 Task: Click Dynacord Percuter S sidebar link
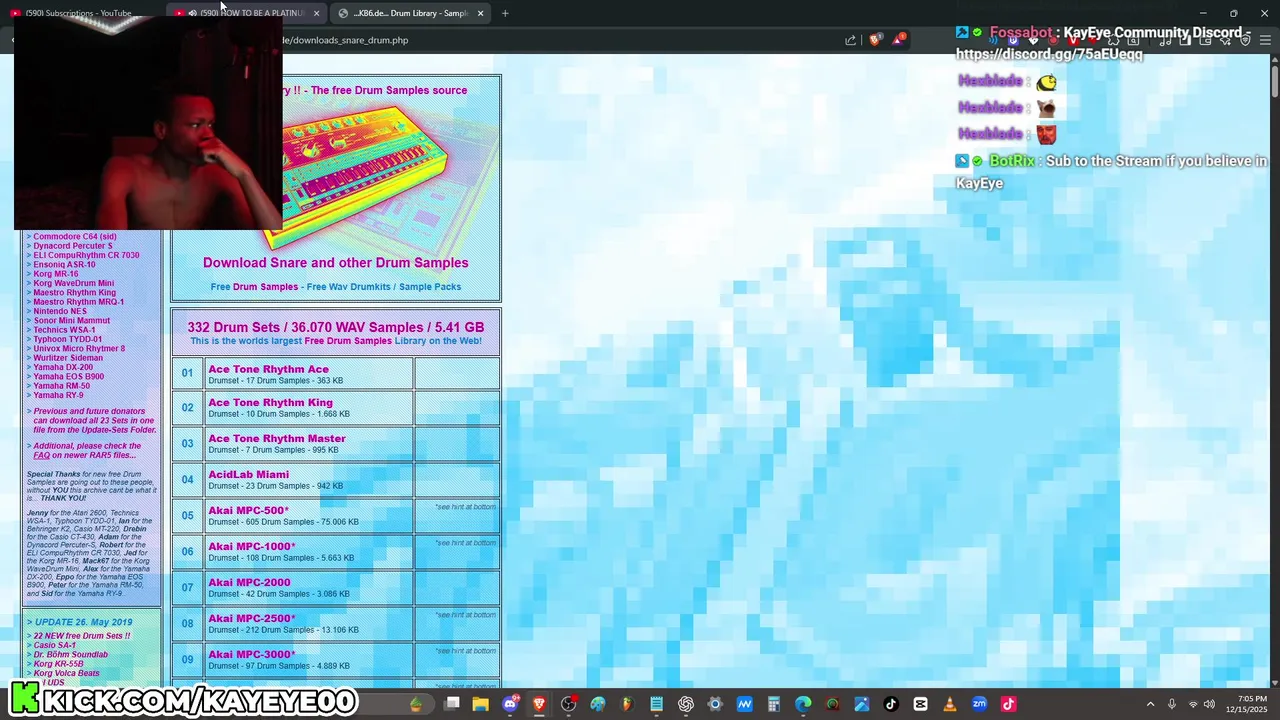73,246
